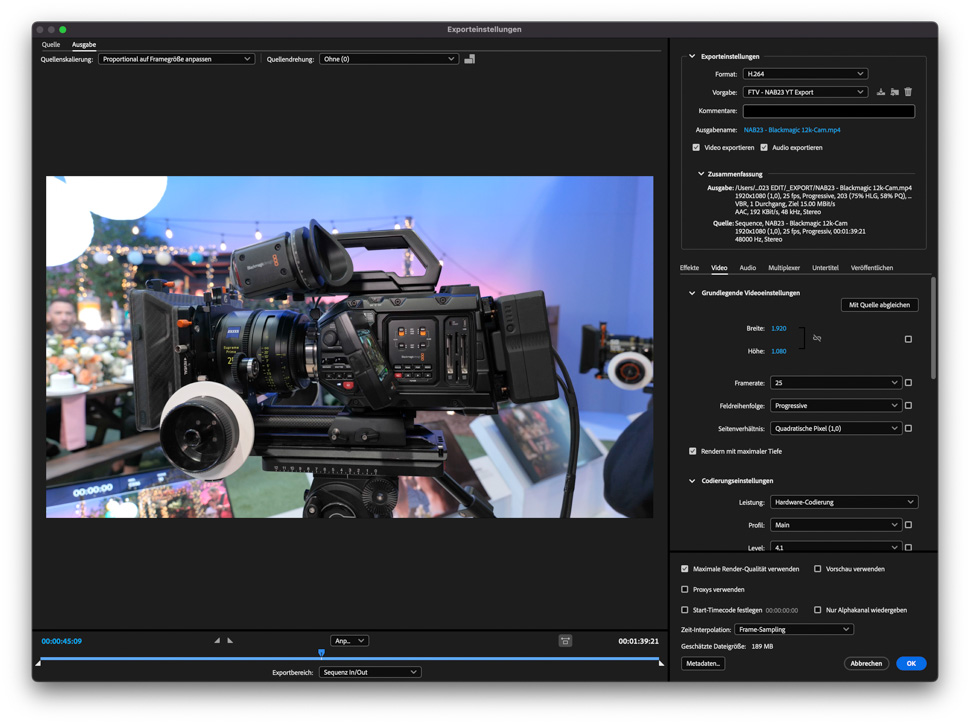Open the Profil Main dropdown
This screenshot has width=970, height=724.
835,525
